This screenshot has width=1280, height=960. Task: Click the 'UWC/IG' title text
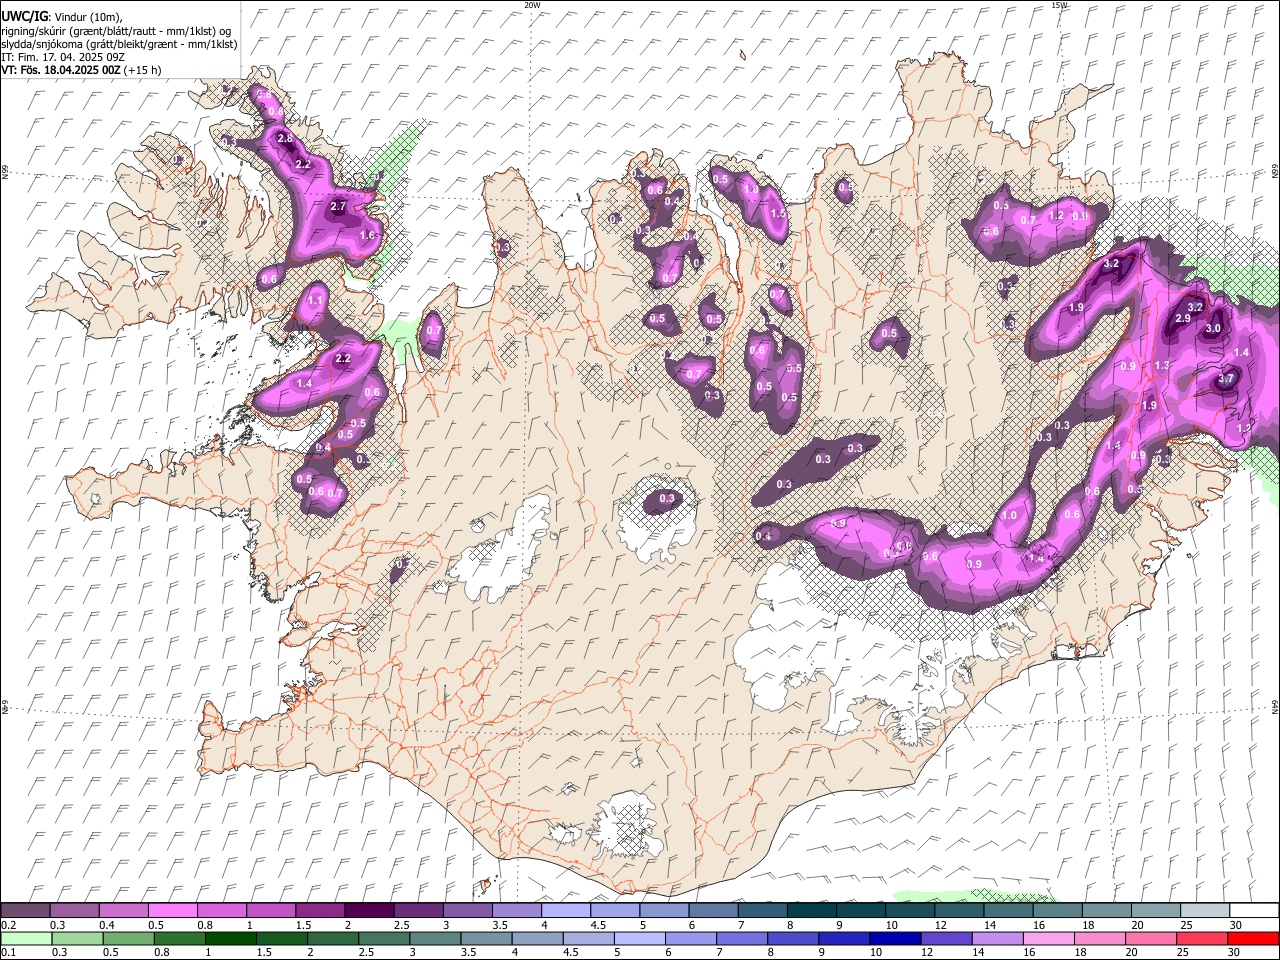click(24, 16)
